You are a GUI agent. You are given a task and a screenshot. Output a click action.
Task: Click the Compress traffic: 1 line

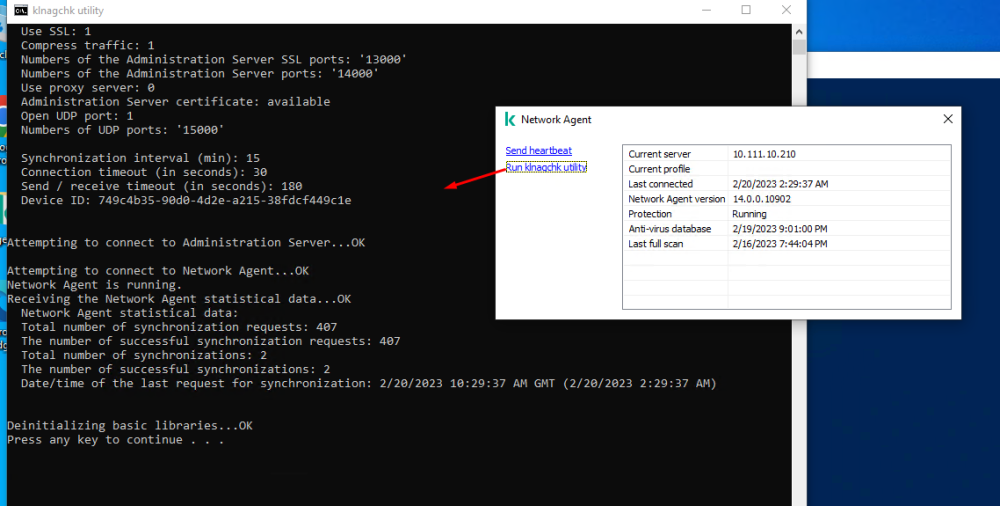click(x=87, y=45)
